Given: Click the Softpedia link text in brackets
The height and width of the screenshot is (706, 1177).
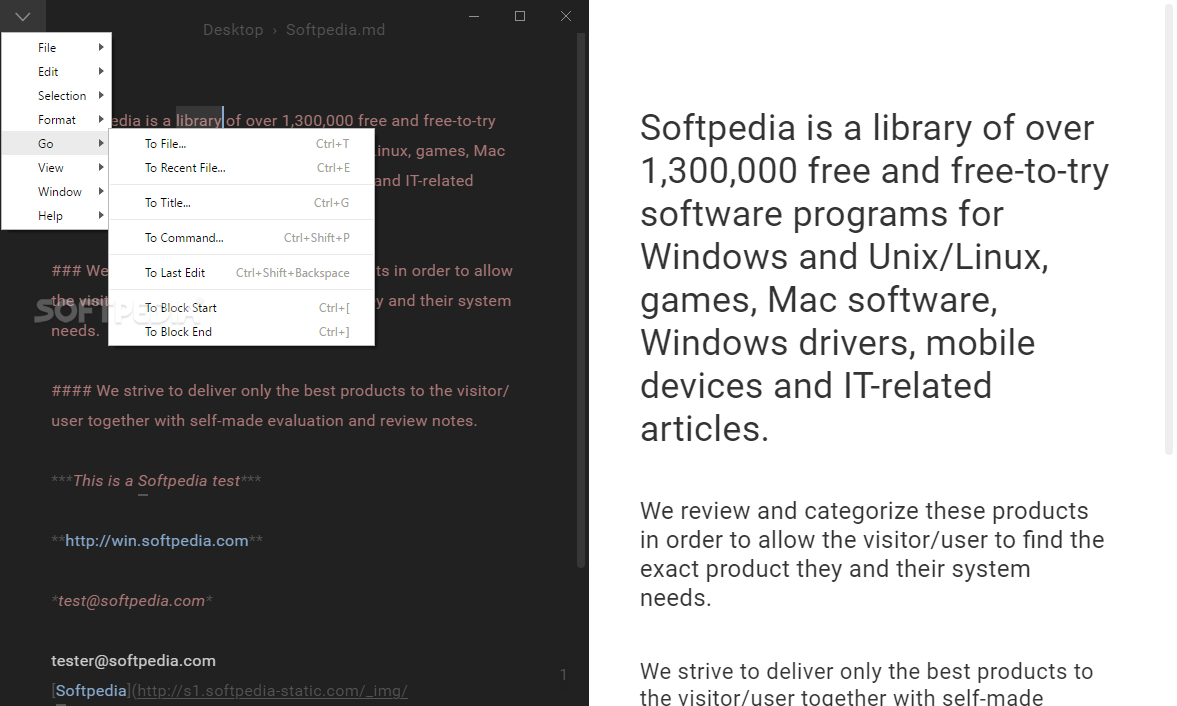Looking at the screenshot, I should (x=91, y=691).
